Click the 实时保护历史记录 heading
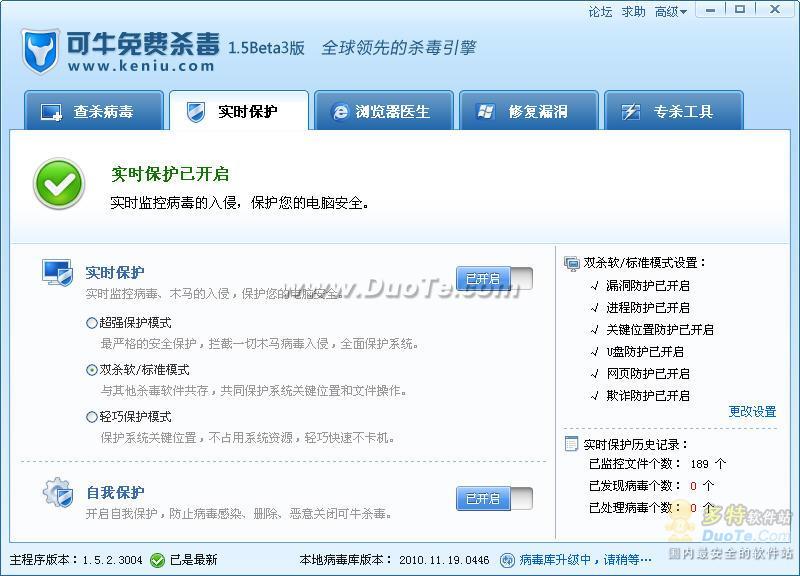 635,444
